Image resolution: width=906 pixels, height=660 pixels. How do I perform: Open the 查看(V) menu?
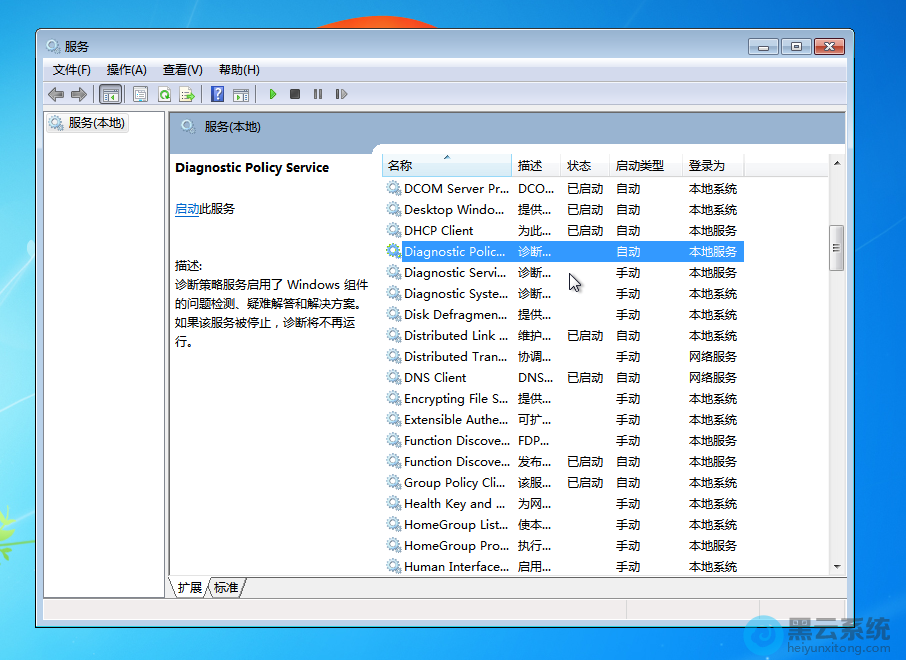(x=182, y=70)
